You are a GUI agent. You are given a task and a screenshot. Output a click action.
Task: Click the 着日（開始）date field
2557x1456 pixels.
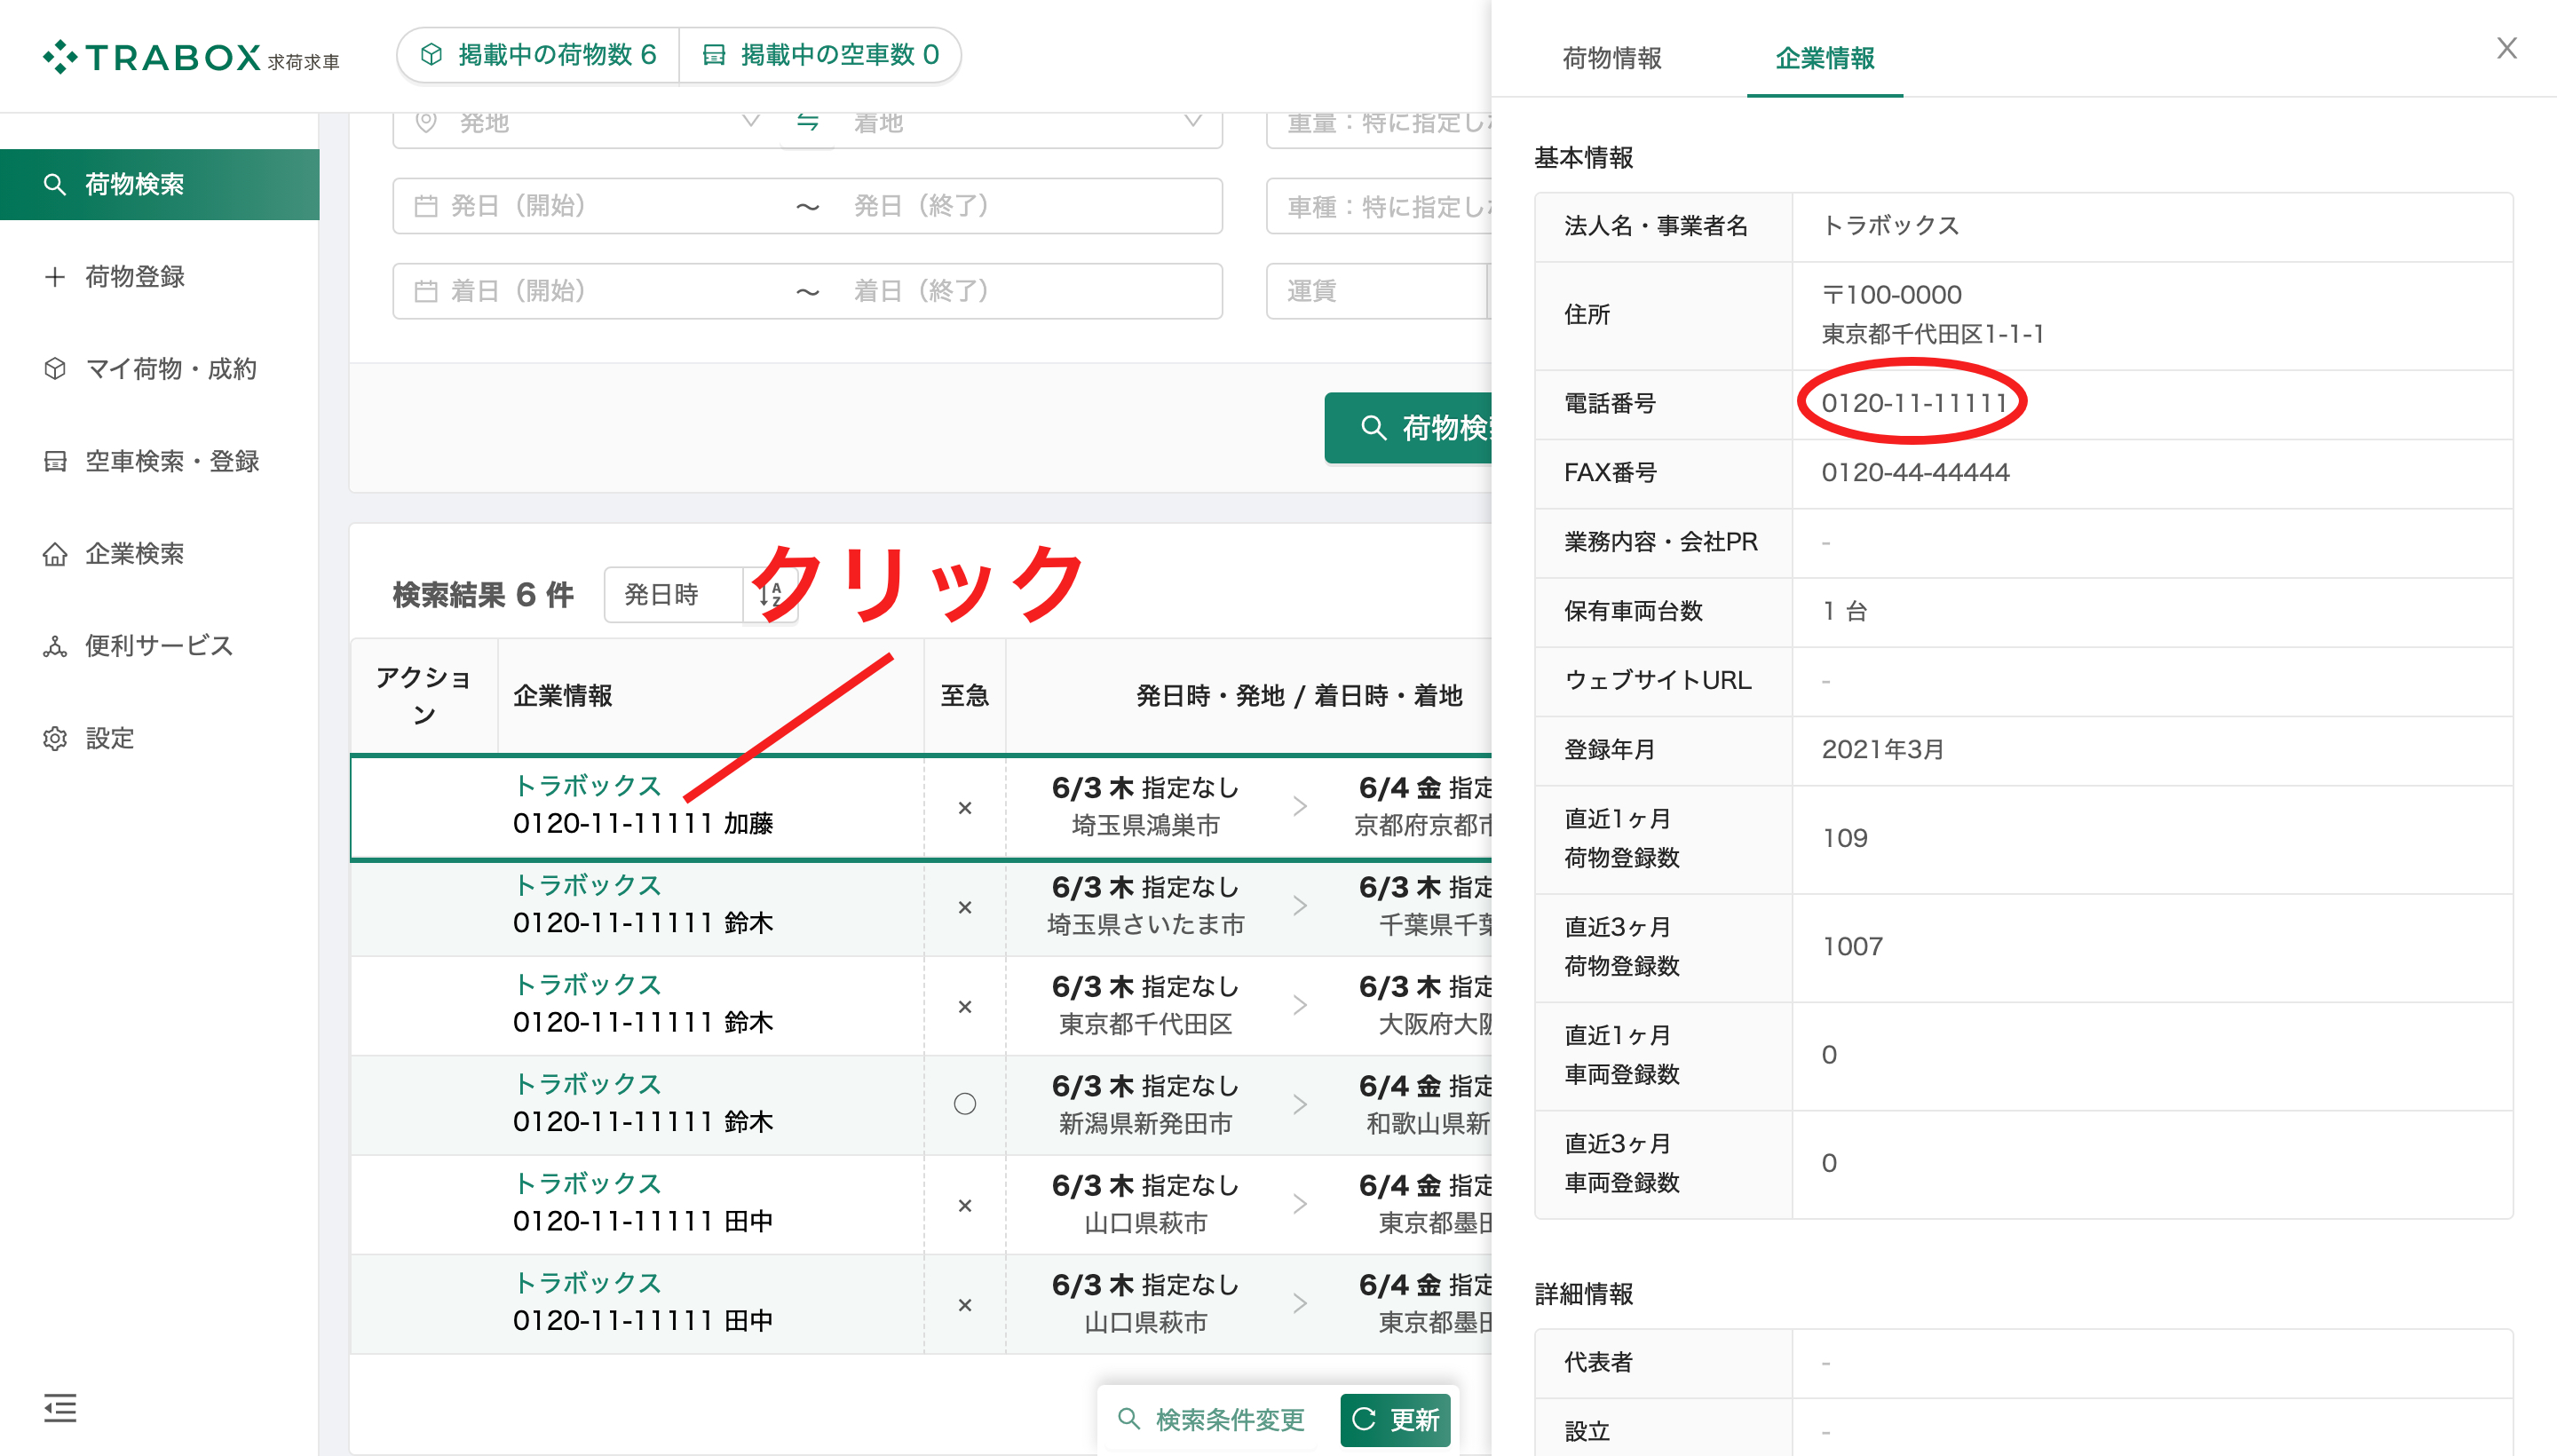[x=590, y=291]
